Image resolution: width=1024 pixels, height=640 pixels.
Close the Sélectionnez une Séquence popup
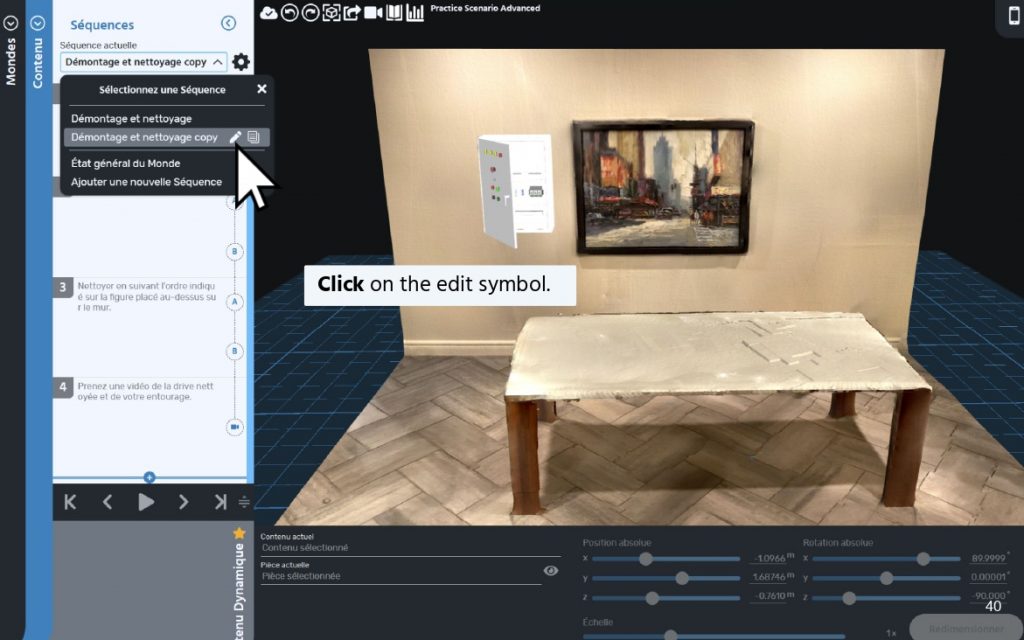point(262,89)
